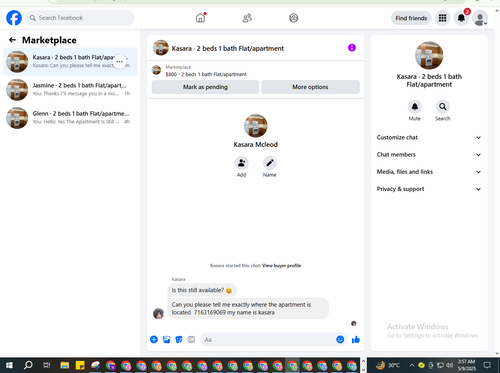The height and width of the screenshot is (373, 500).
Task: Click Kasara's avatar beside messages
Action: pyautogui.click(x=158, y=314)
